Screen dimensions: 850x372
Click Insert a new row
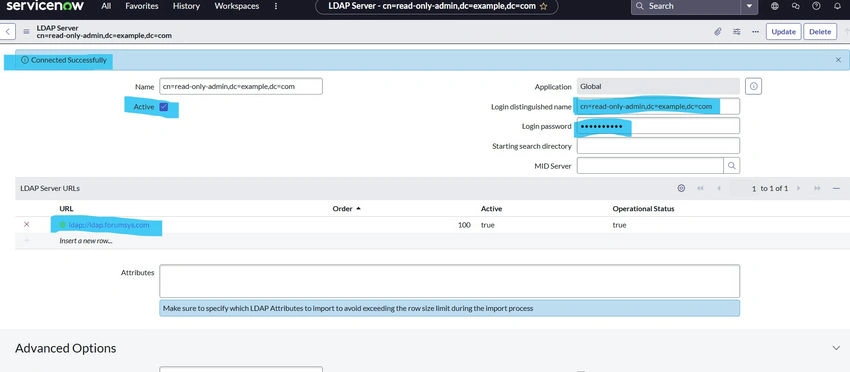[x=86, y=241]
